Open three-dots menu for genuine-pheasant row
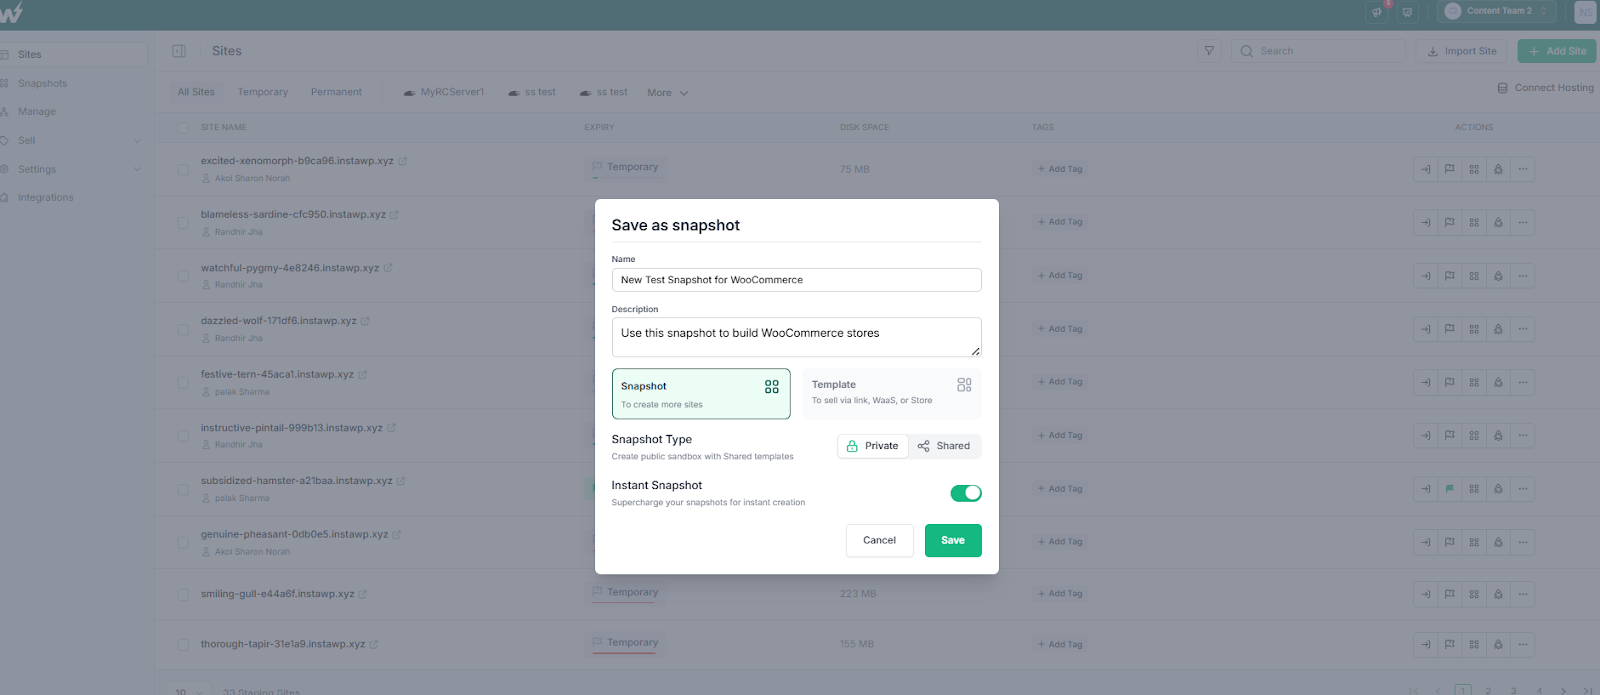This screenshot has width=1600, height=695. (1523, 542)
